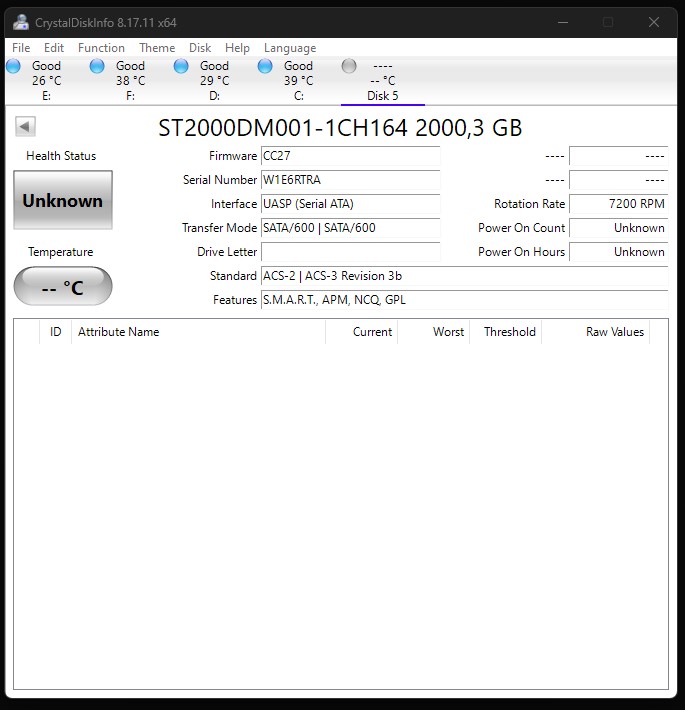Open the Language menu

[290, 48]
